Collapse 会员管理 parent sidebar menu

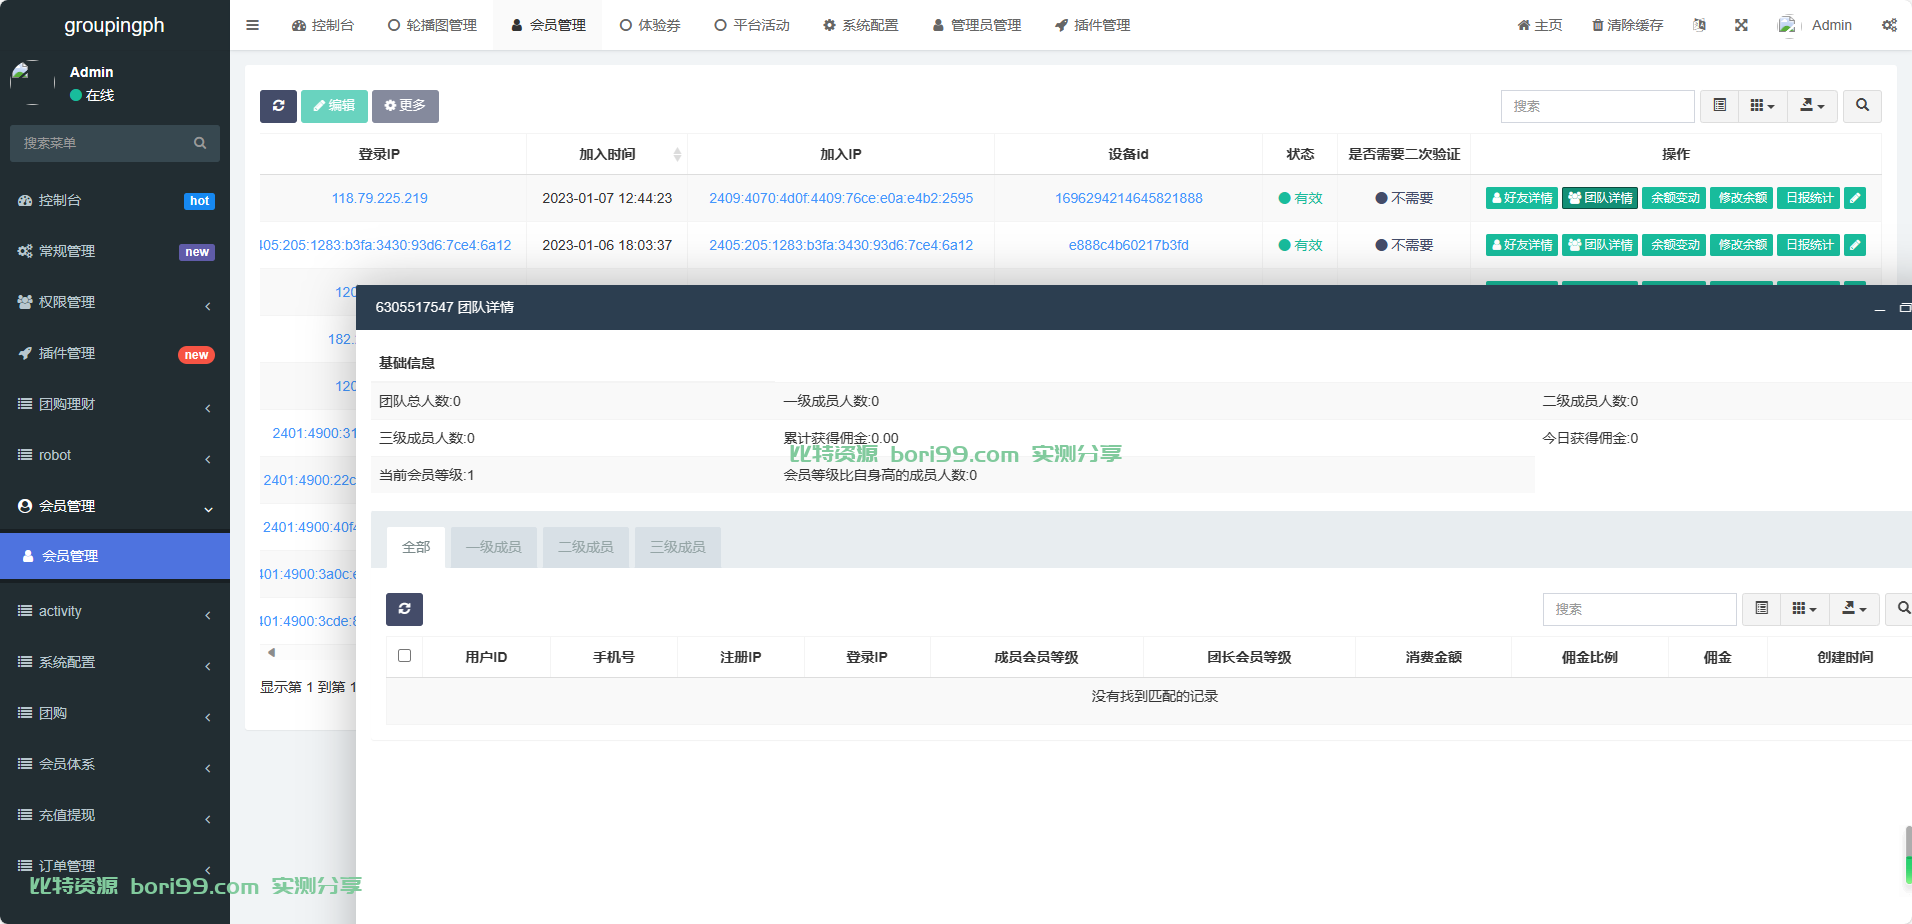(x=115, y=506)
